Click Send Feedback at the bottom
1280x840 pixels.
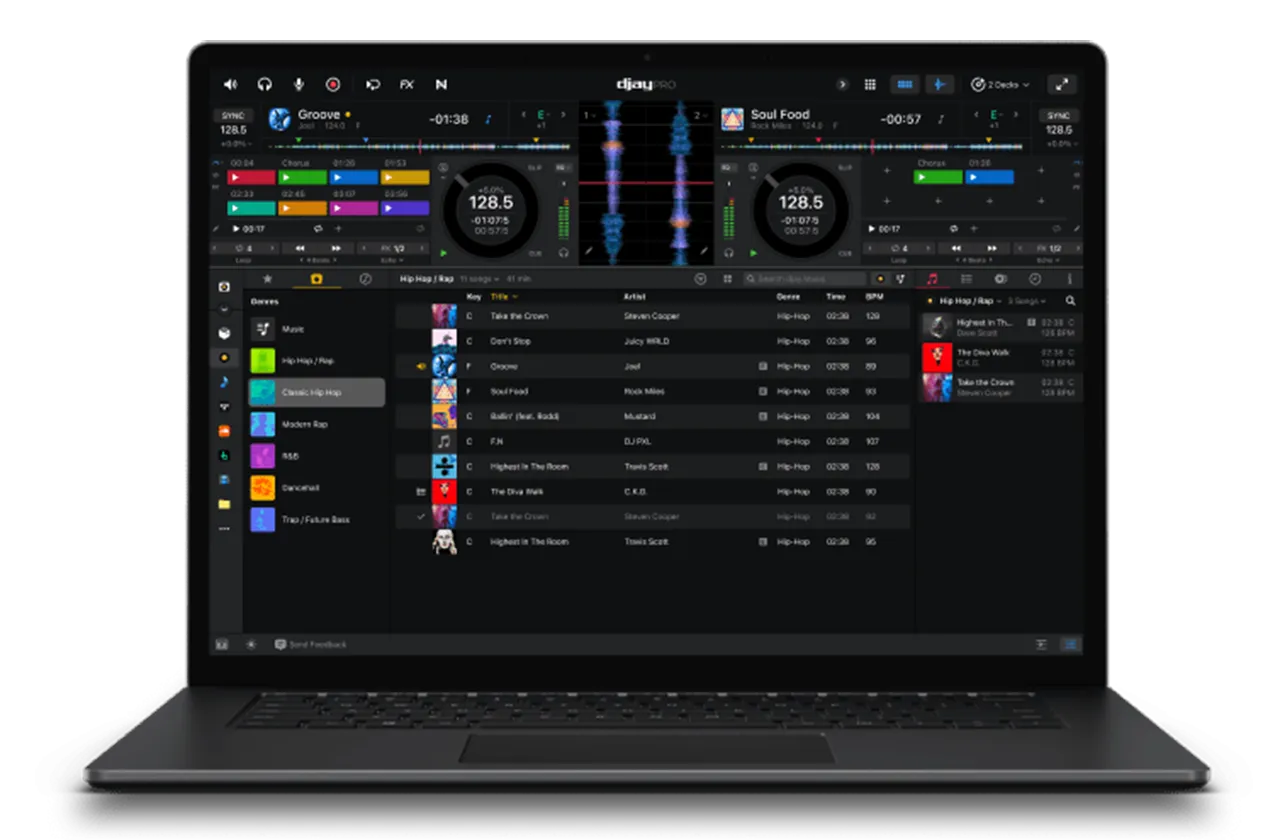[x=311, y=645]
